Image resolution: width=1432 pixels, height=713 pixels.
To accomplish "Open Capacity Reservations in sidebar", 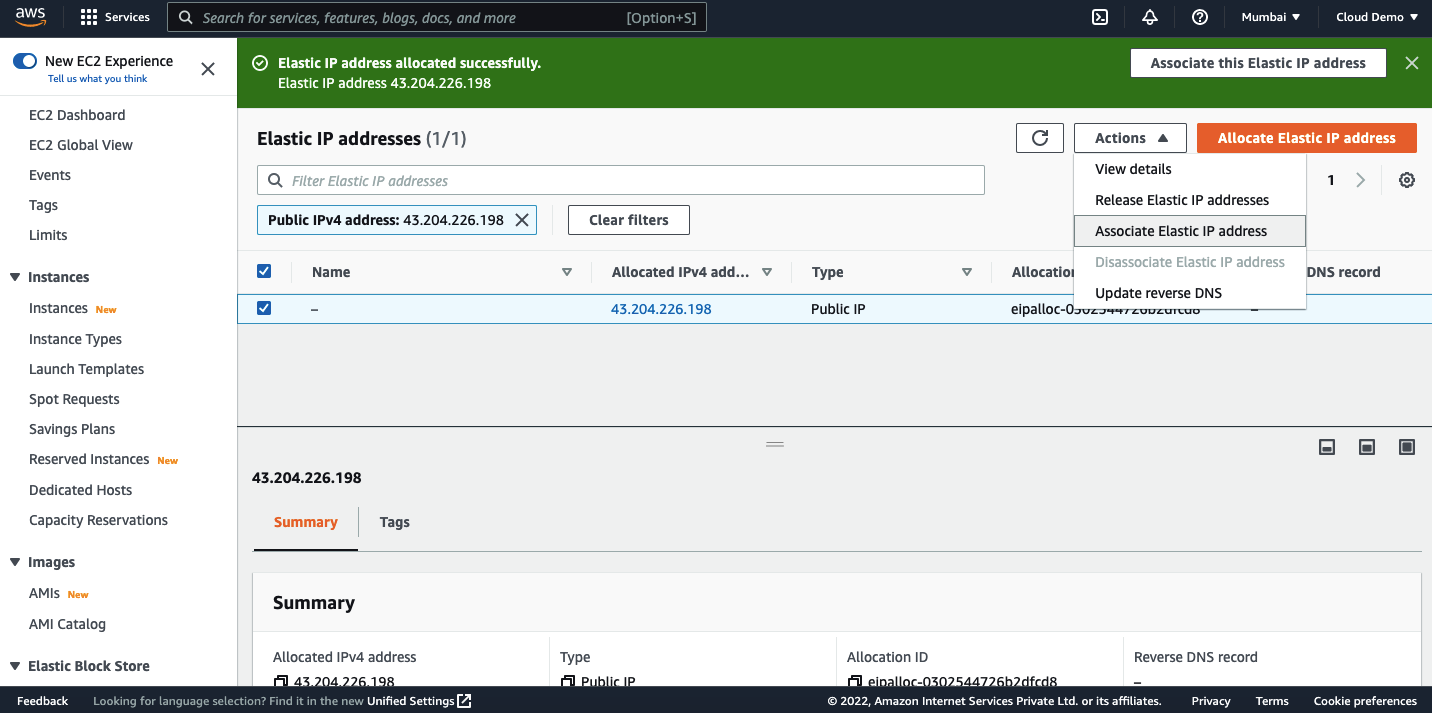I will point(98,520).
